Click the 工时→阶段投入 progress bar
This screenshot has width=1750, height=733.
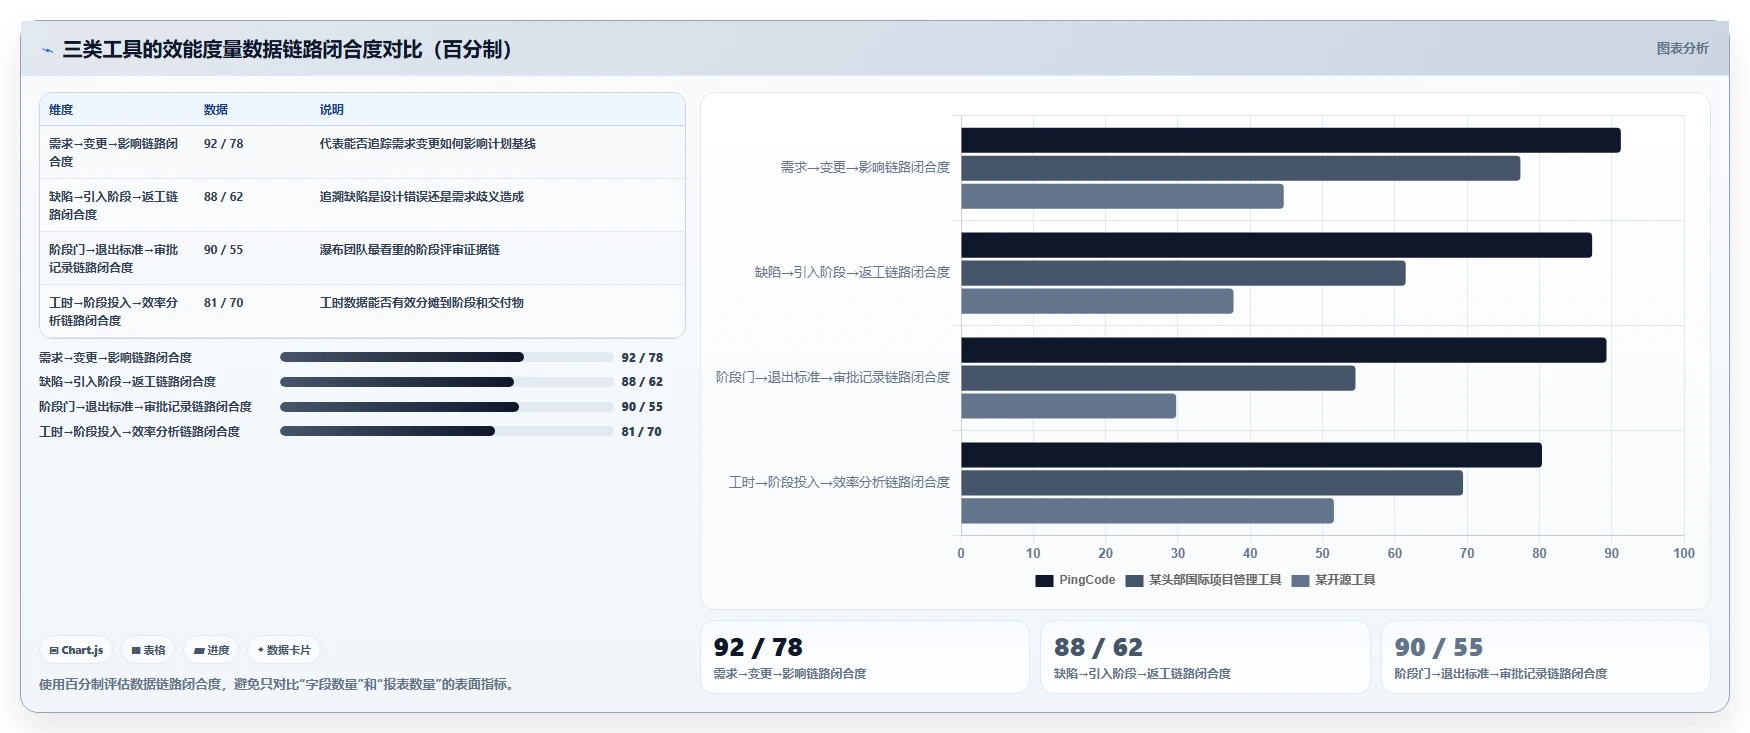coord(447,431)
